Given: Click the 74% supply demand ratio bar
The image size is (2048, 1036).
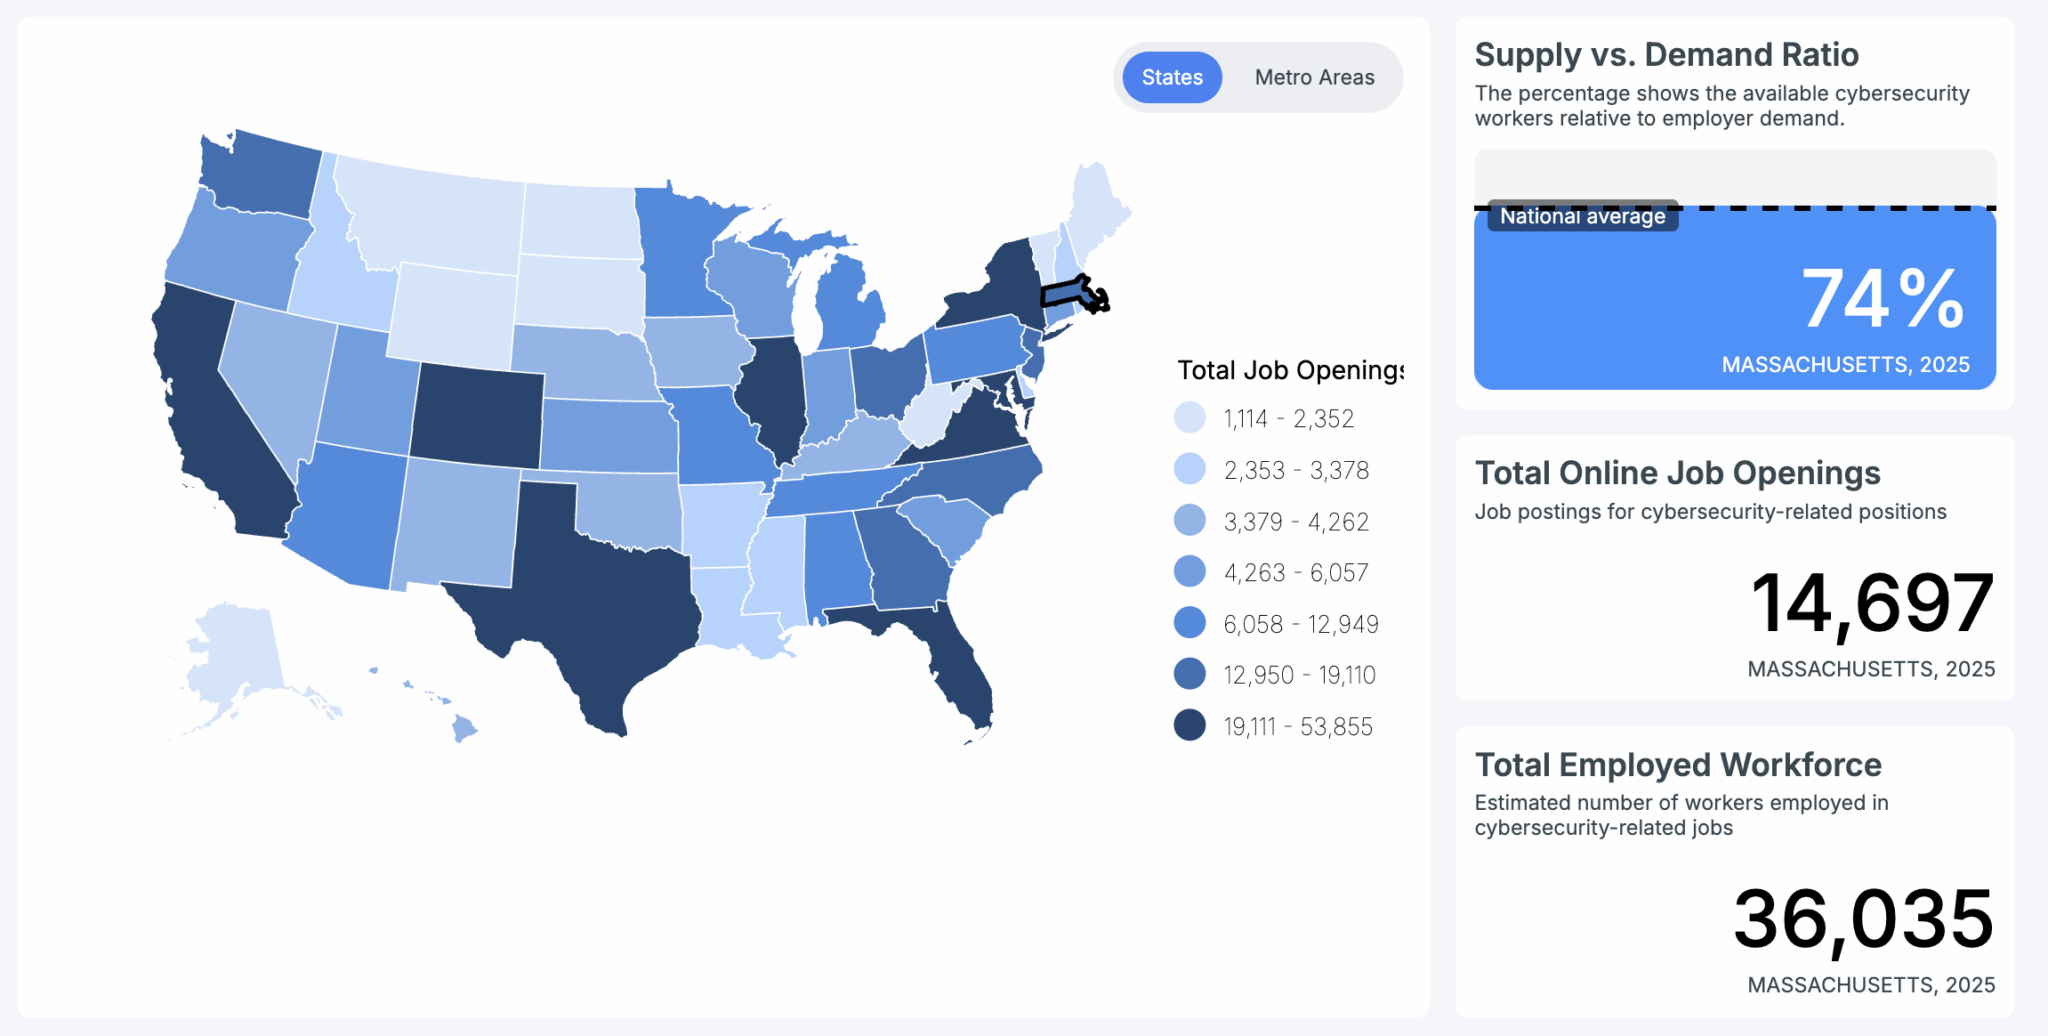Looking at the screenshot, I should click(x=1734, y=300).
